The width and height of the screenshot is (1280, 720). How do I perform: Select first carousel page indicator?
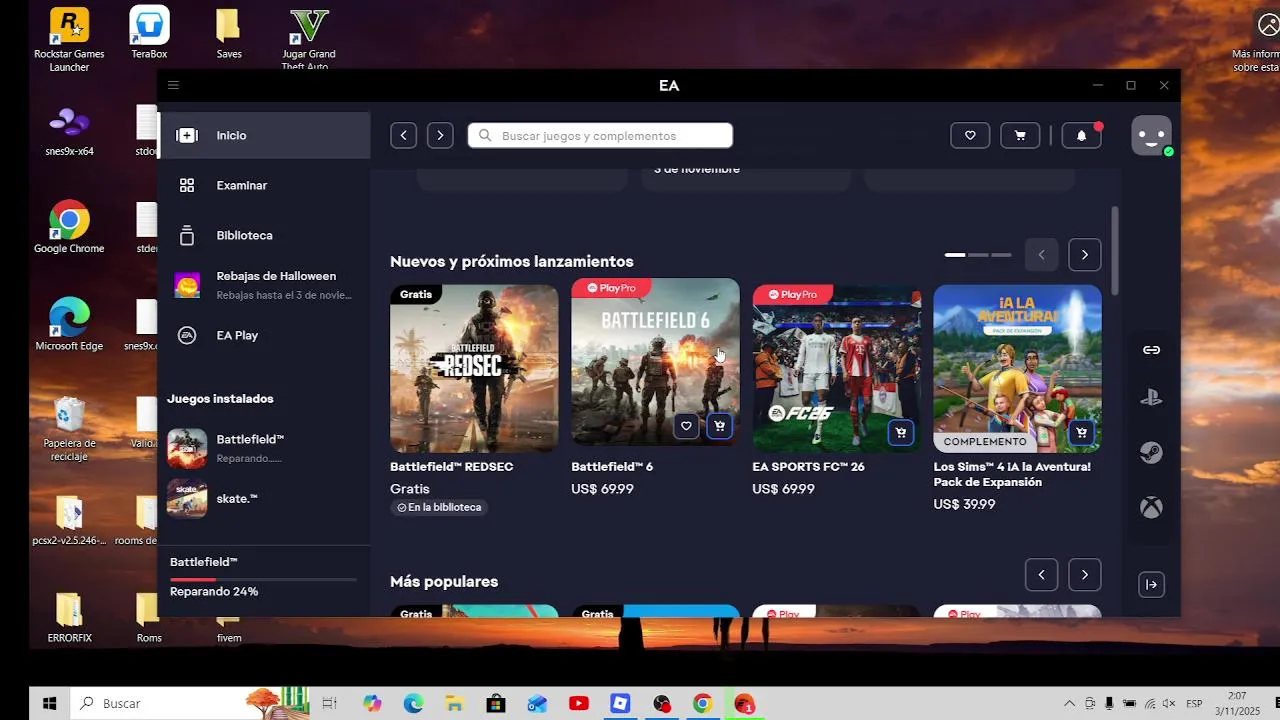[955, 255]
